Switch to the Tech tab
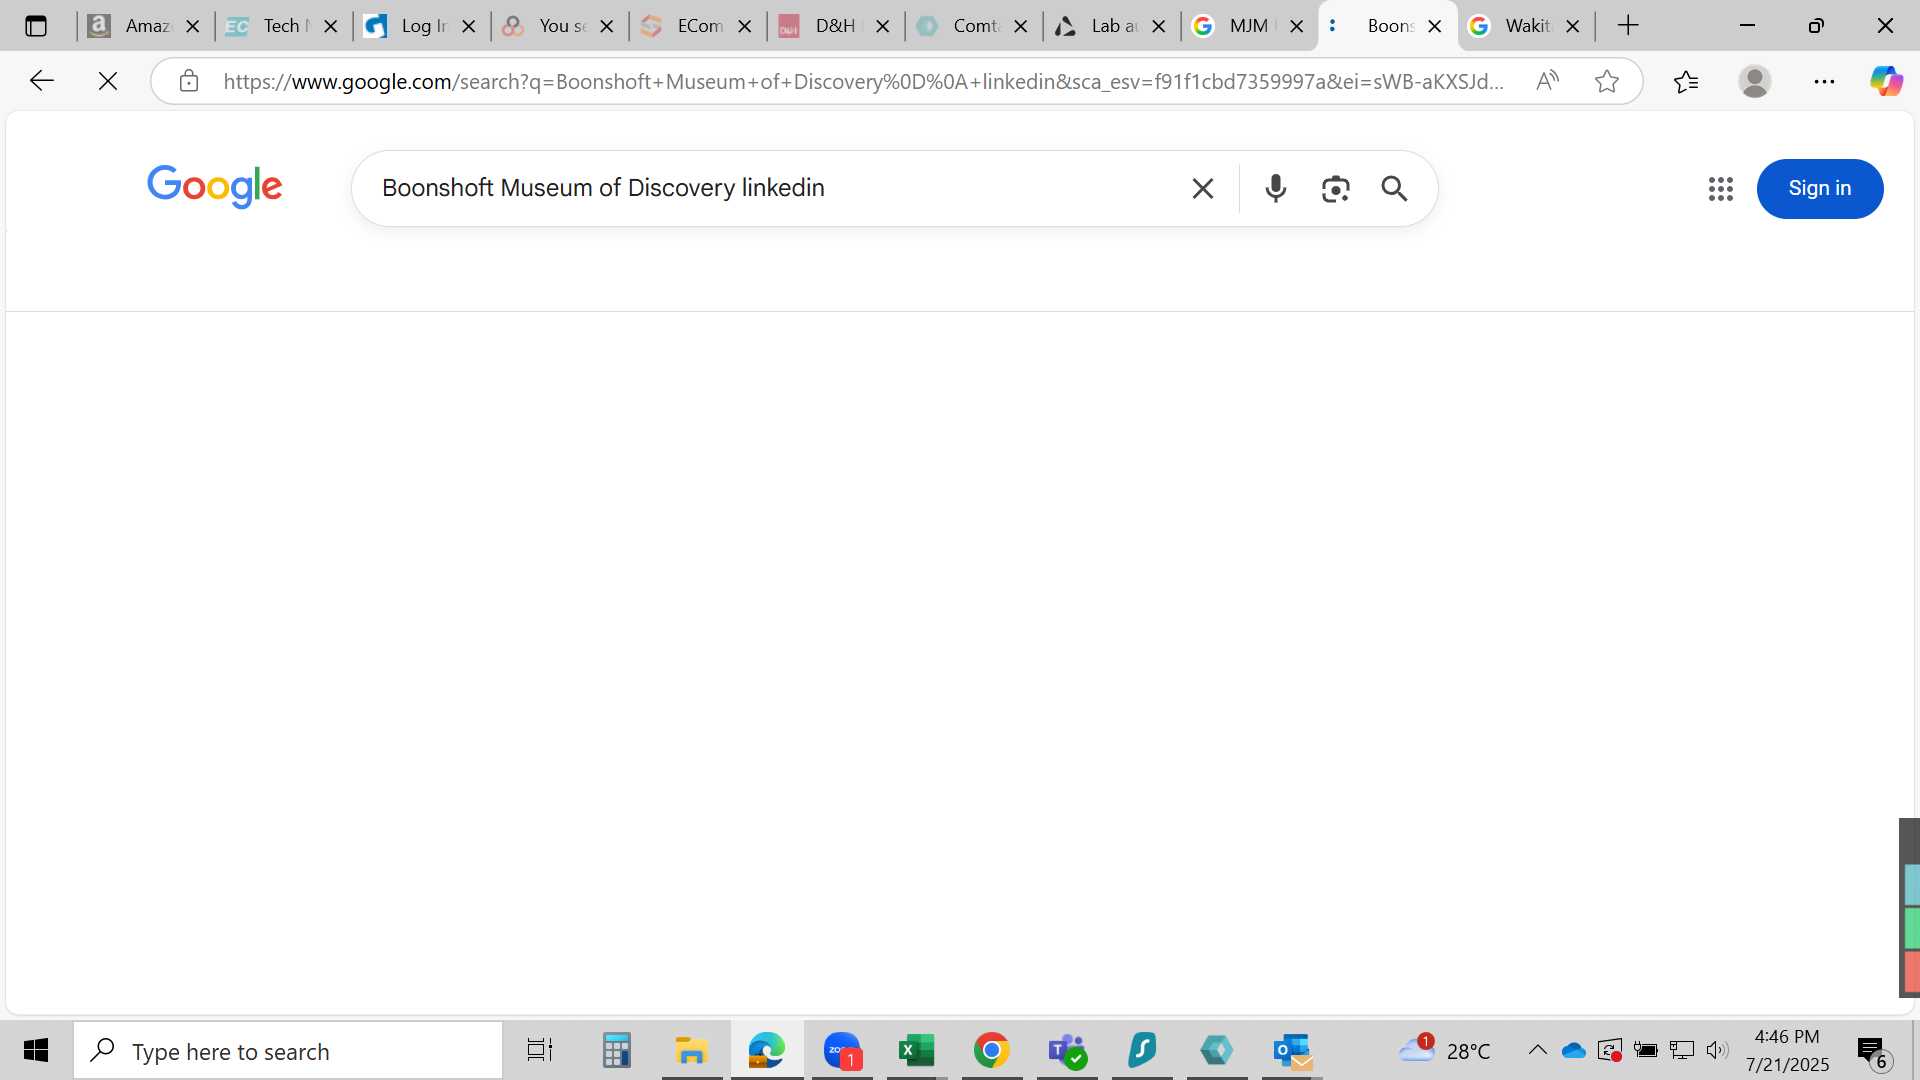1920x1080 pixels. click(283, 26)
